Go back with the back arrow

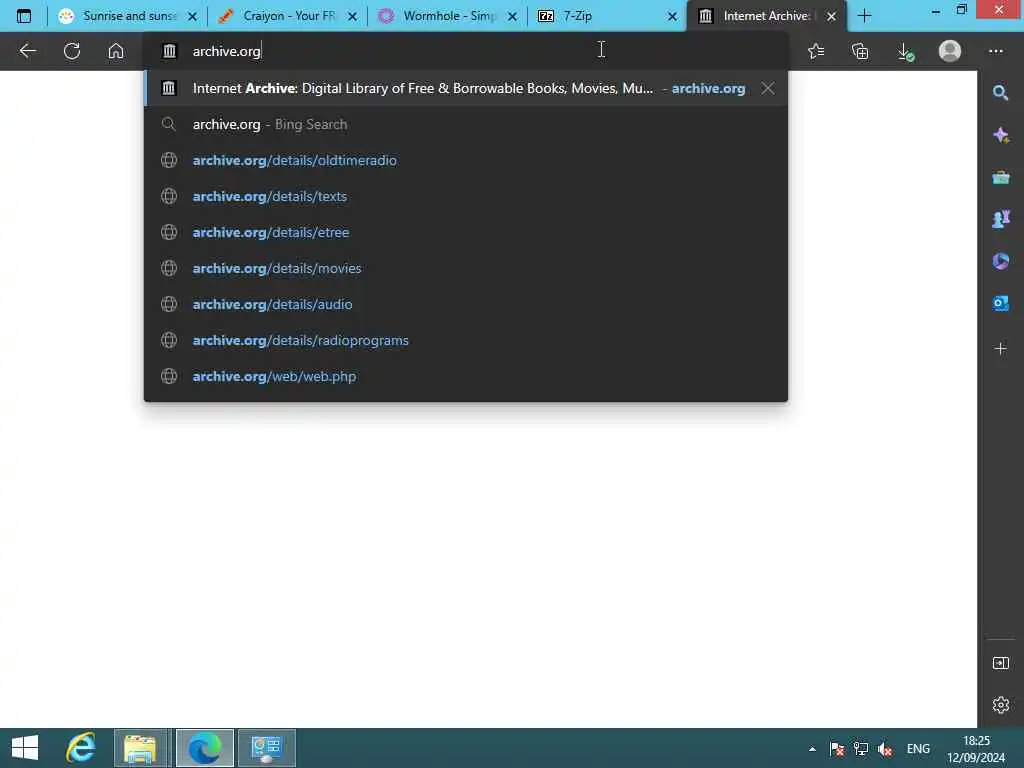click(x=27, y=51)
